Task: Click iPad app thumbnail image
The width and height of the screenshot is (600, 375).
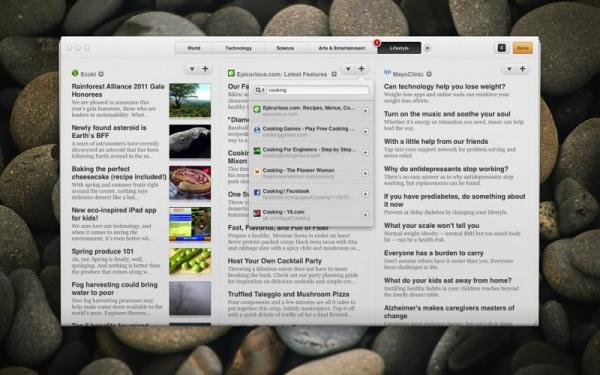Action: 190,224
